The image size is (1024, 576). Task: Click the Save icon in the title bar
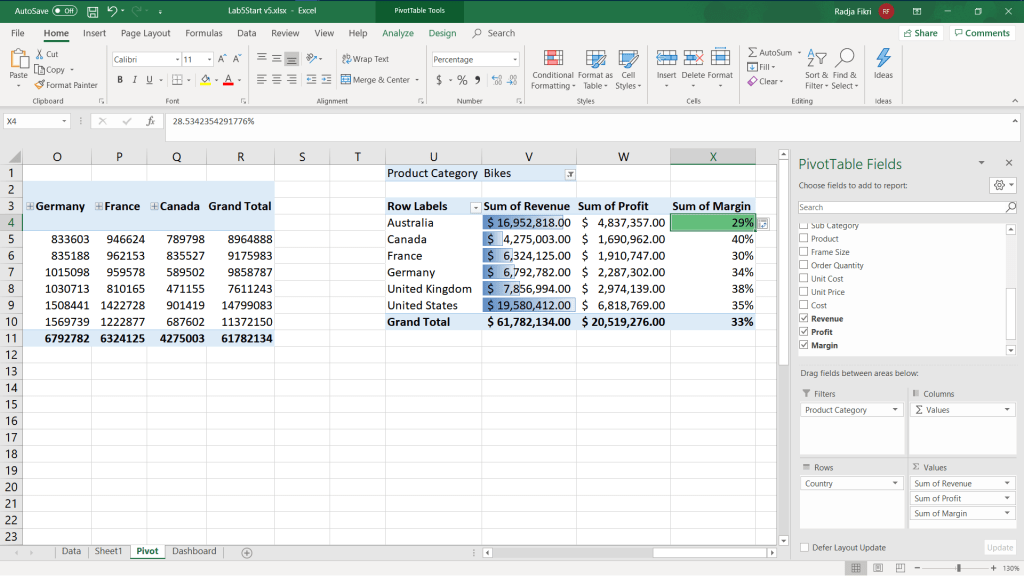(92, 11)
